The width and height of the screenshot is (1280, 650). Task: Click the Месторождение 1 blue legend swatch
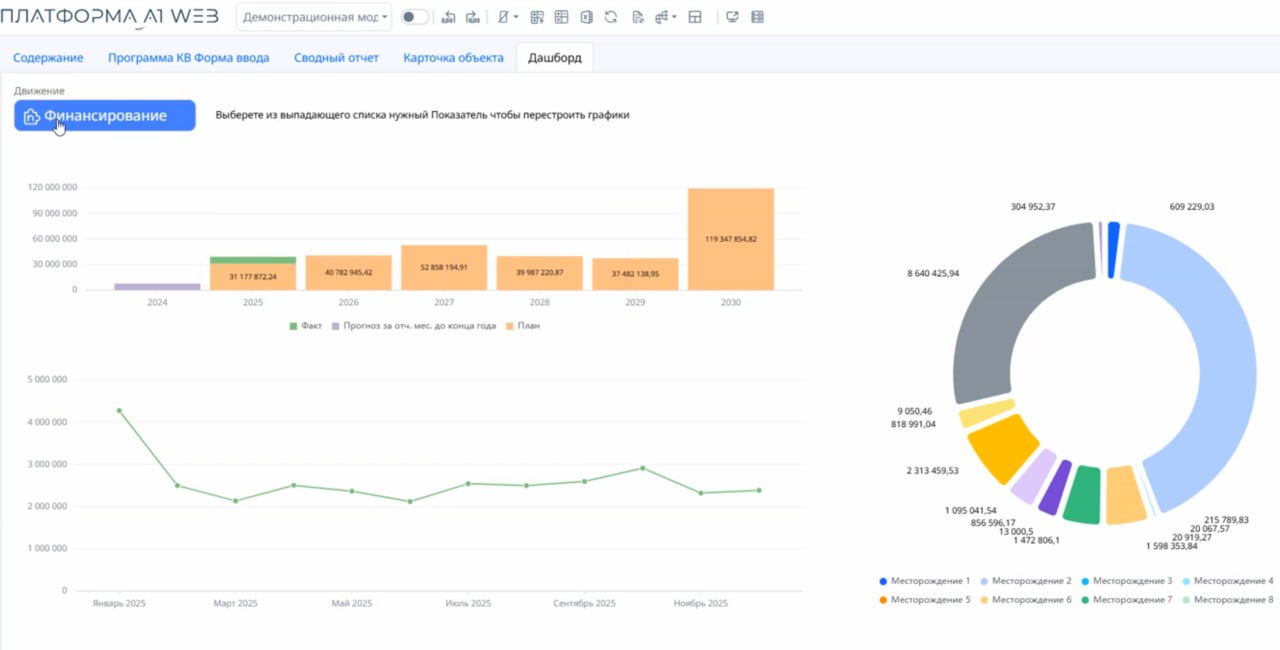coord(883,581)
